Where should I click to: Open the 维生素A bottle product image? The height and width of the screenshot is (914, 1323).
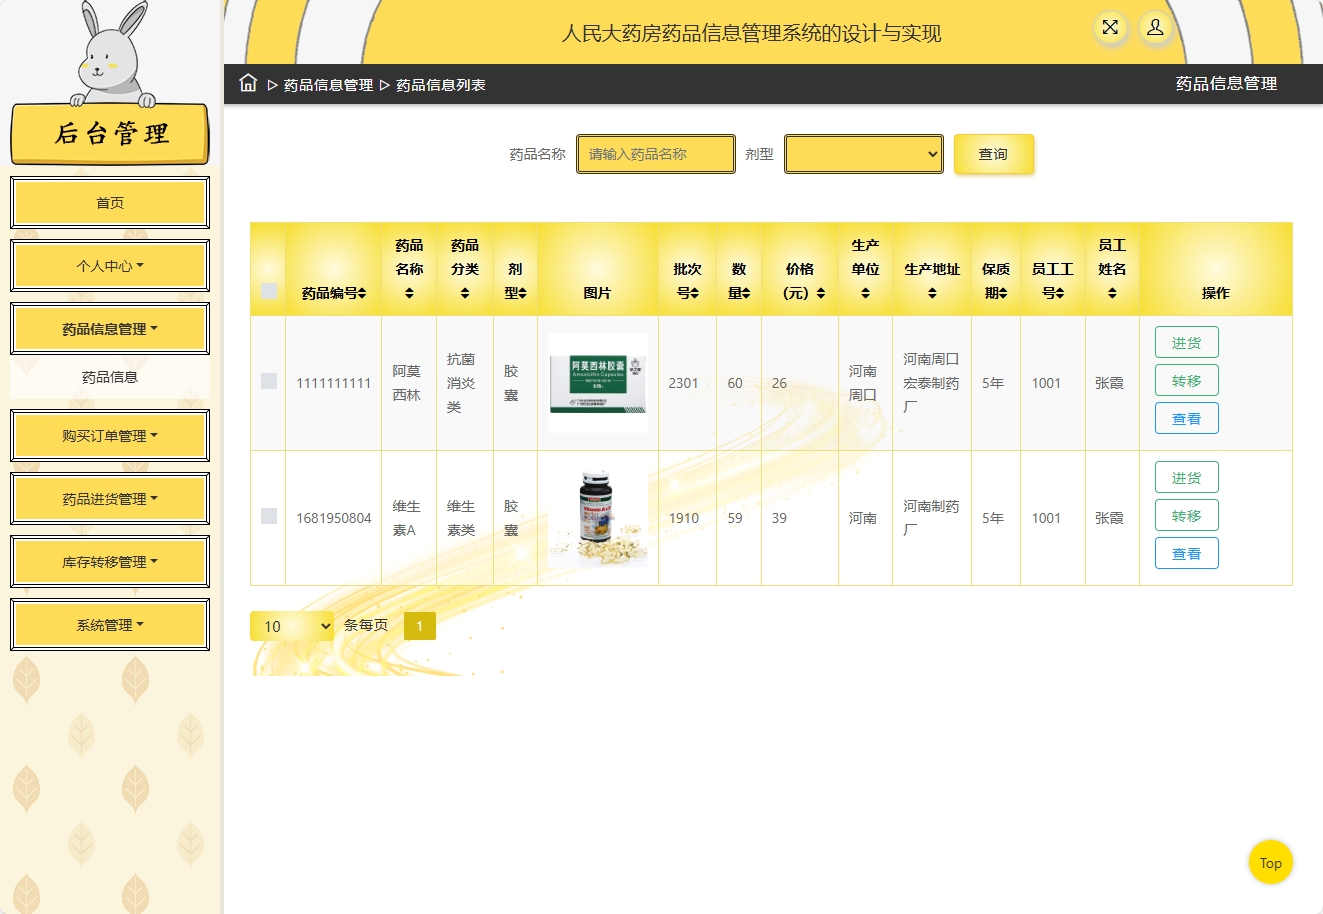pos(598,518)
